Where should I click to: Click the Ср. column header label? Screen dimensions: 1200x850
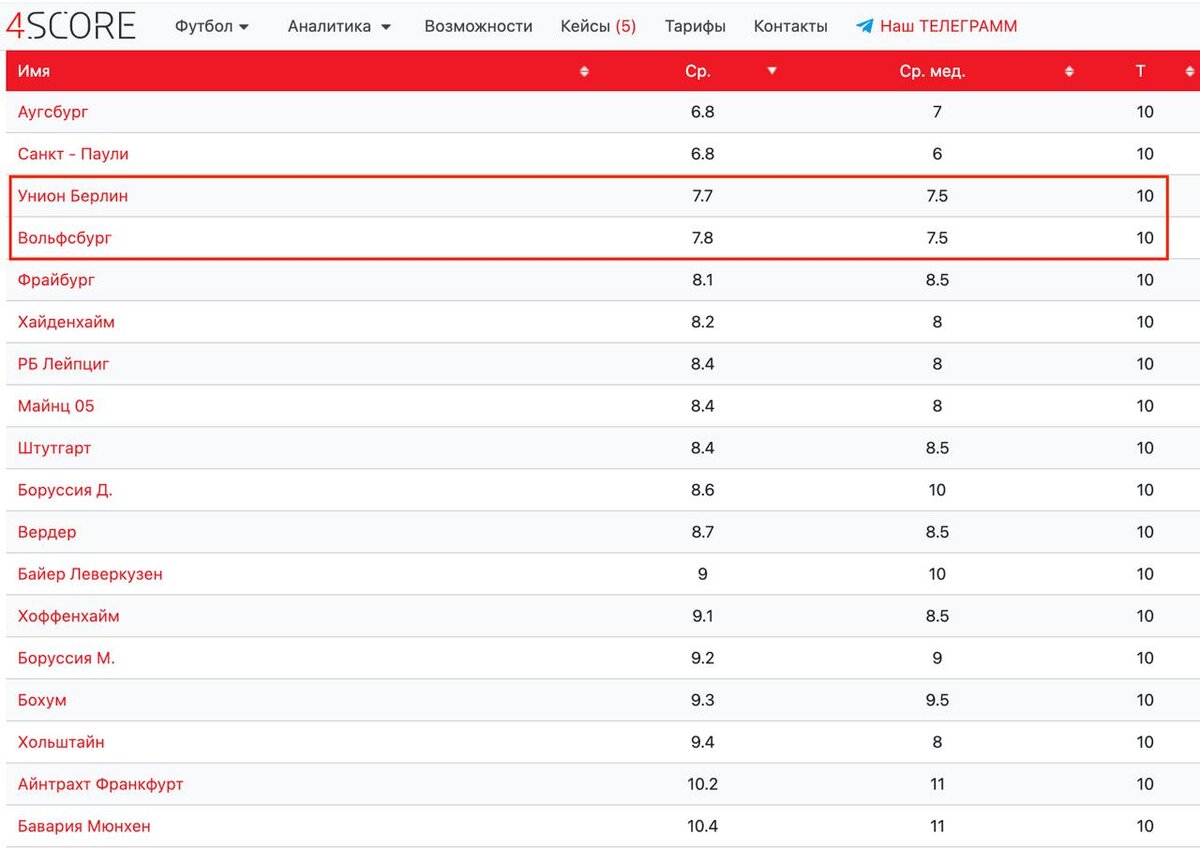click(x=698, y=72)
